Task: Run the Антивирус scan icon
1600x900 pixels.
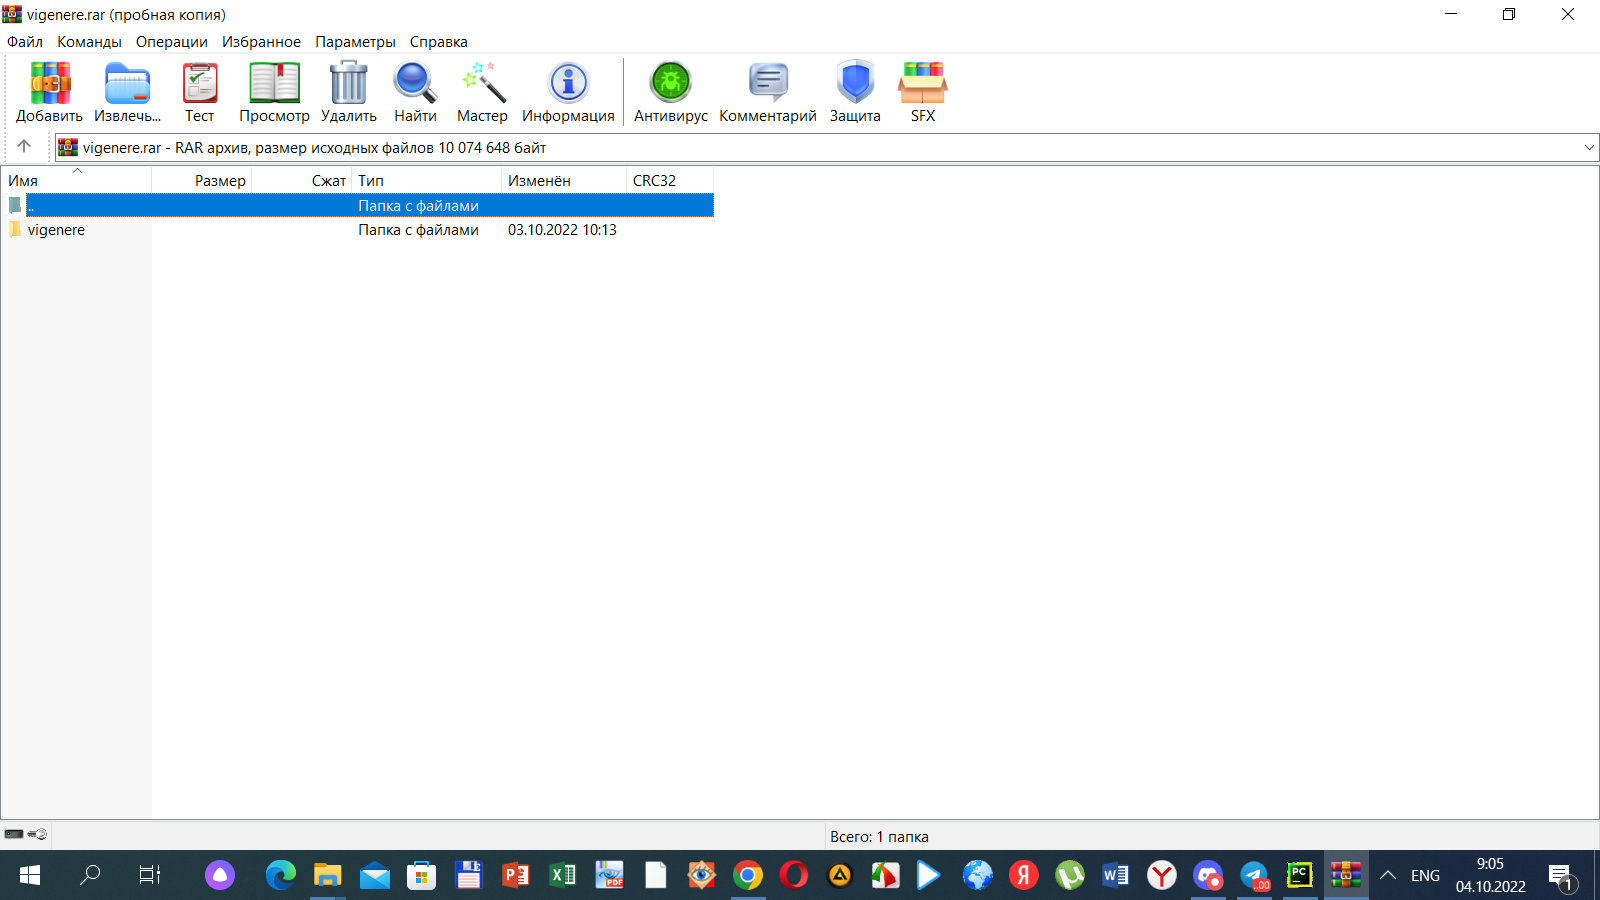Action: [x=670, y=84]
